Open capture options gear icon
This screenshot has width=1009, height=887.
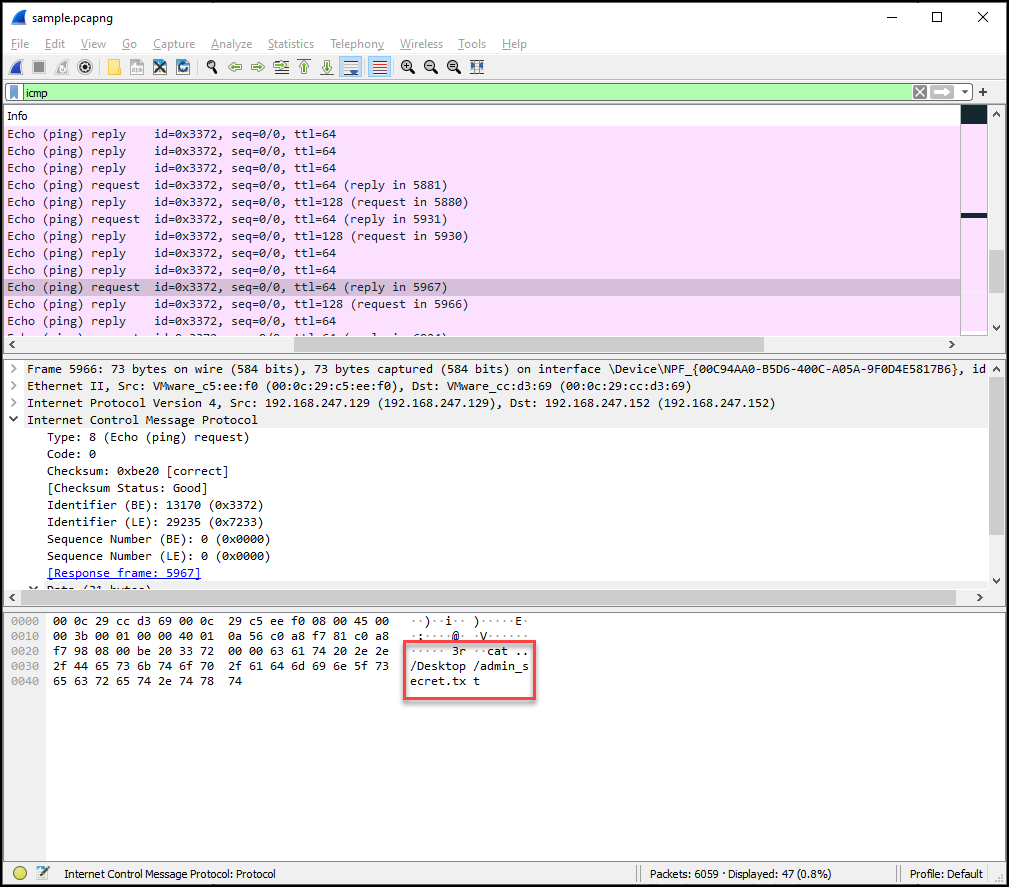point(85,67)
